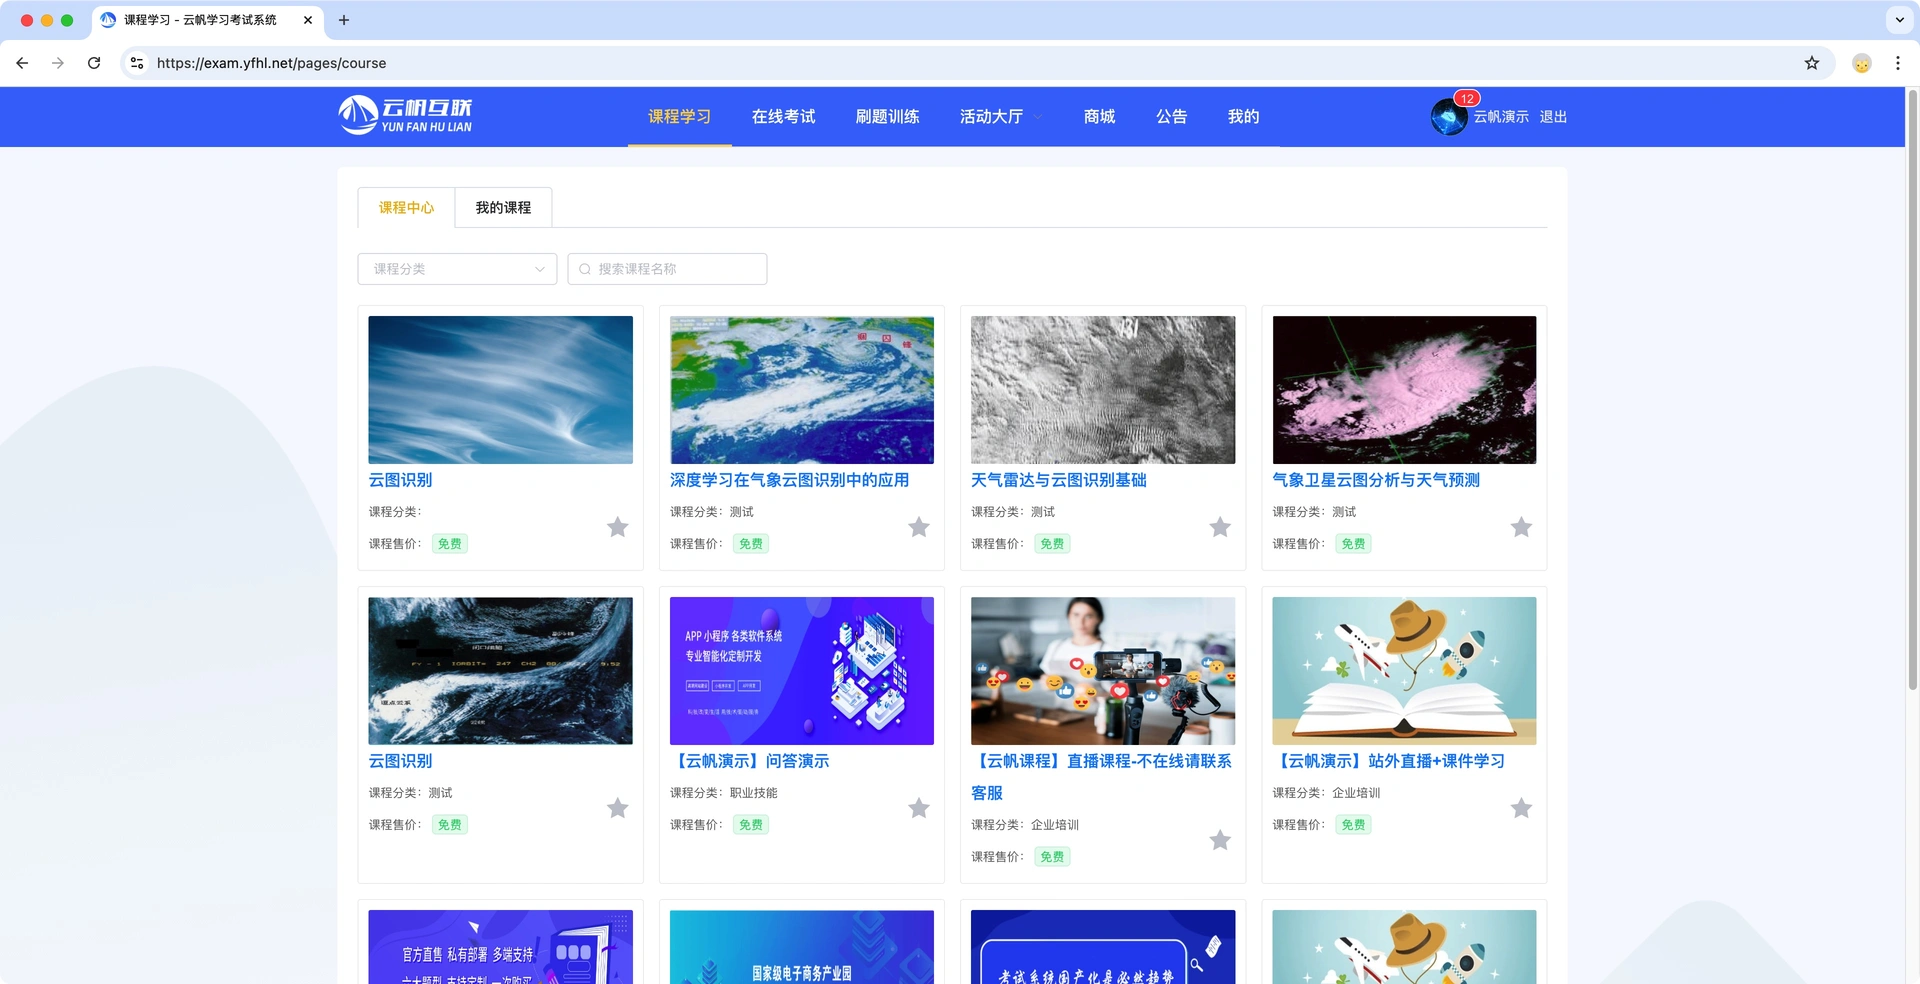Favorite 【云帆演示】问答演示 star
The width and height of the screenshot is (1920, 984).
pos(919,808)
